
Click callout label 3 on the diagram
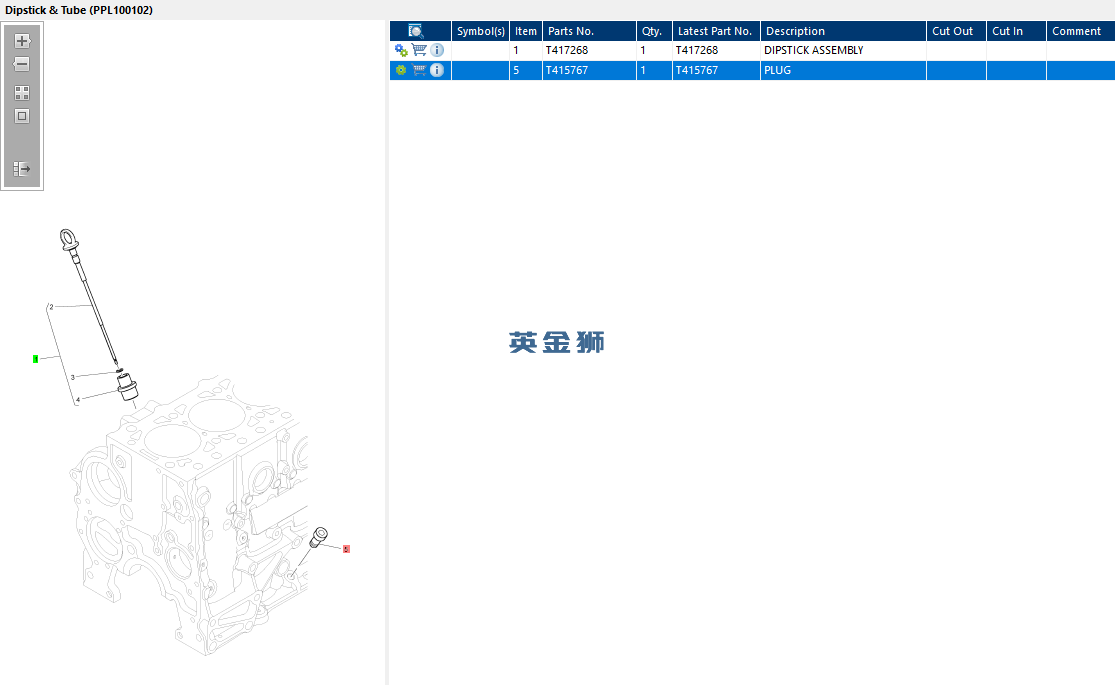[73, 378]
